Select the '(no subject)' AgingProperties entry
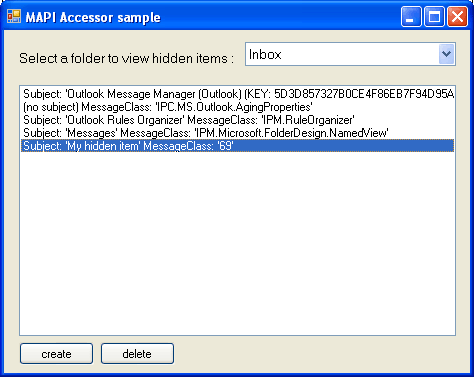The height and width of the screenshot is (377, 474). click(x=237, y=107)
